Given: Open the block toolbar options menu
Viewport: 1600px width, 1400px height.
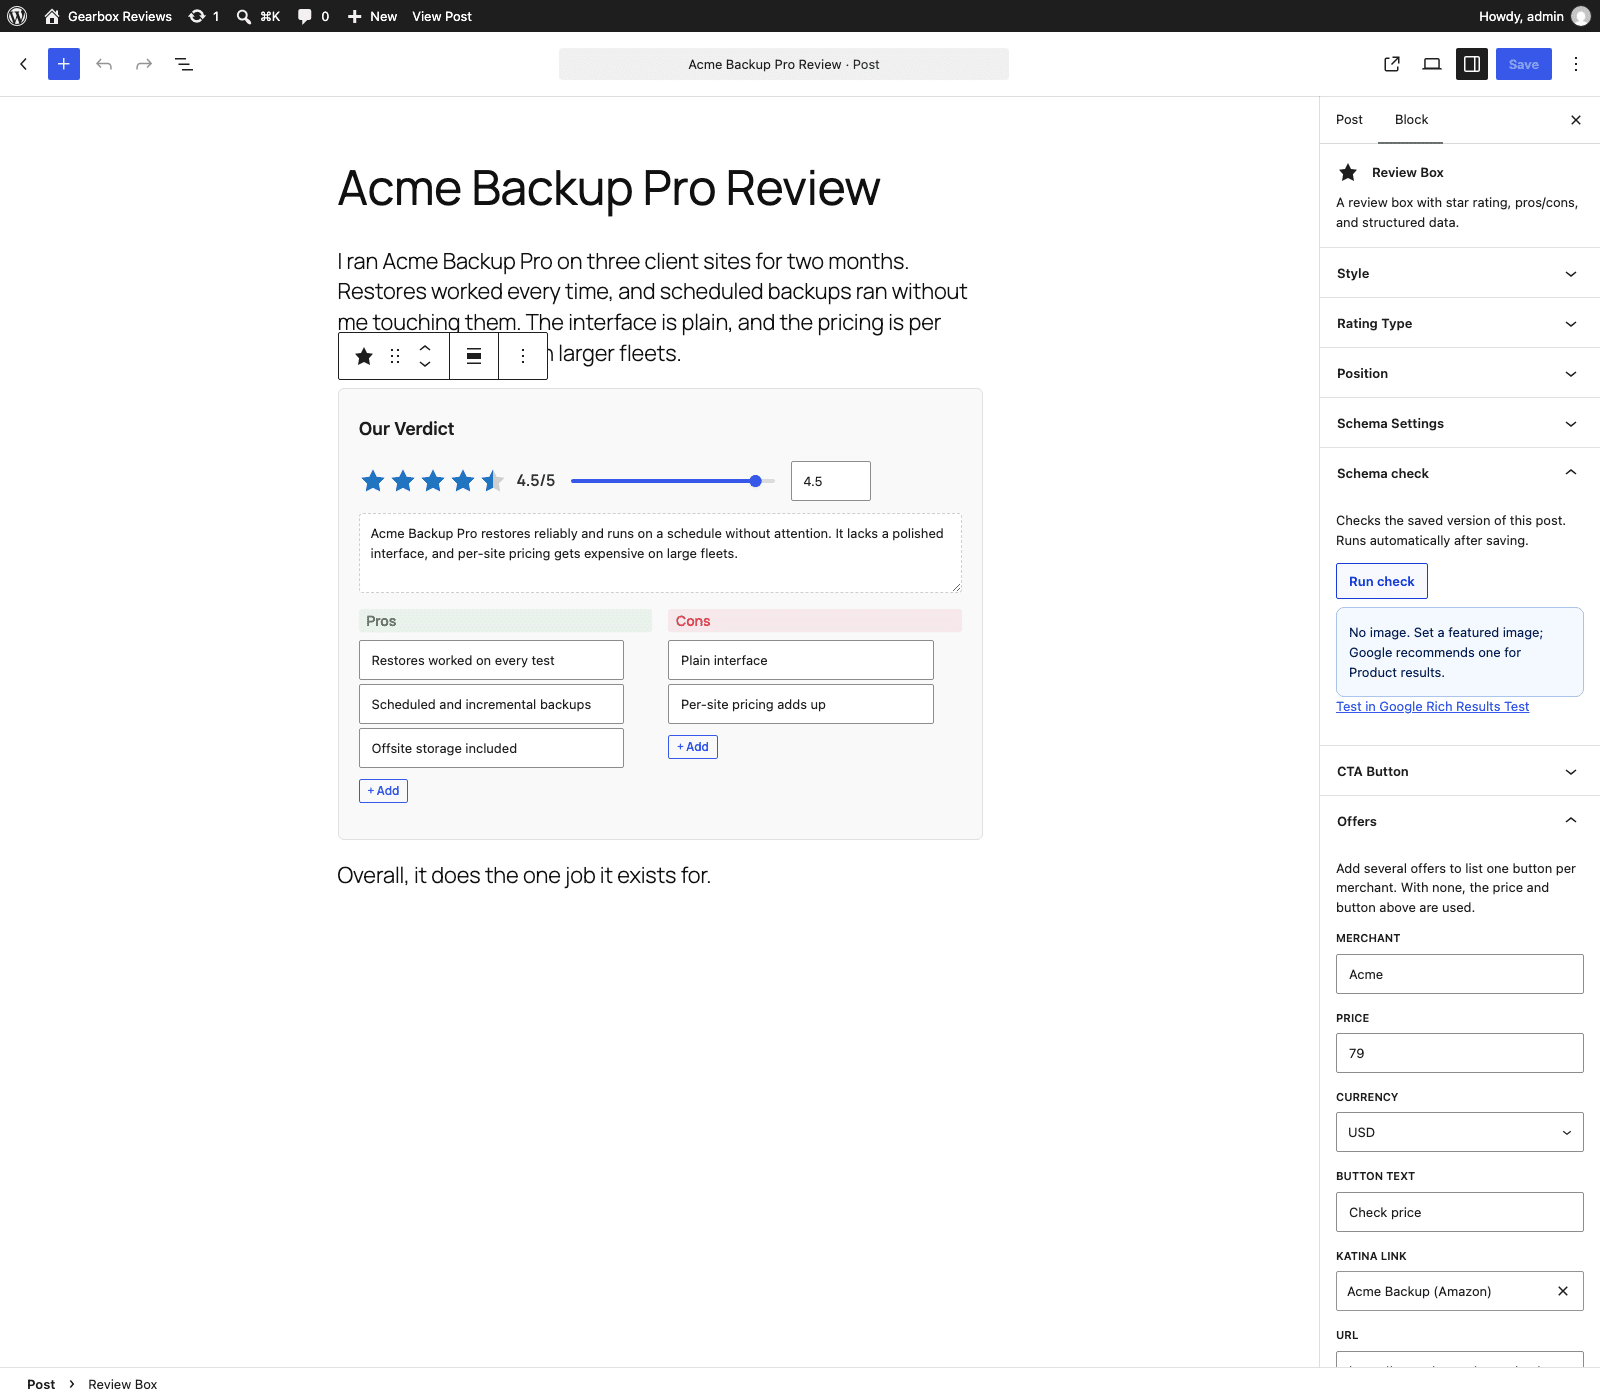Looking at the screenshot, I should click(x=523, y=356).
